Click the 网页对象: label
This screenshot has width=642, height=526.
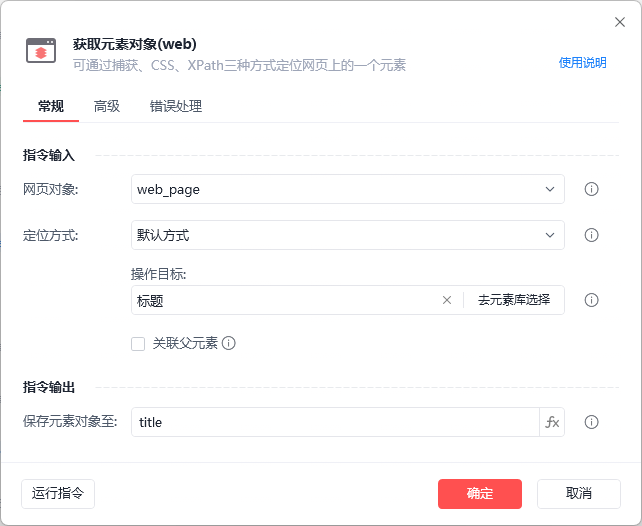(50, 190)
